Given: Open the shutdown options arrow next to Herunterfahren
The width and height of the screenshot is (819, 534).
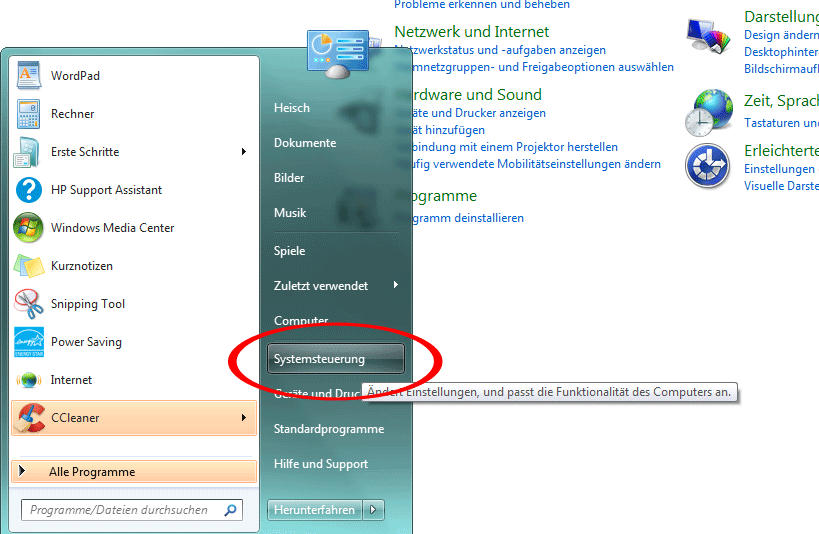Looking at the screenshot, I should point(373,509).
